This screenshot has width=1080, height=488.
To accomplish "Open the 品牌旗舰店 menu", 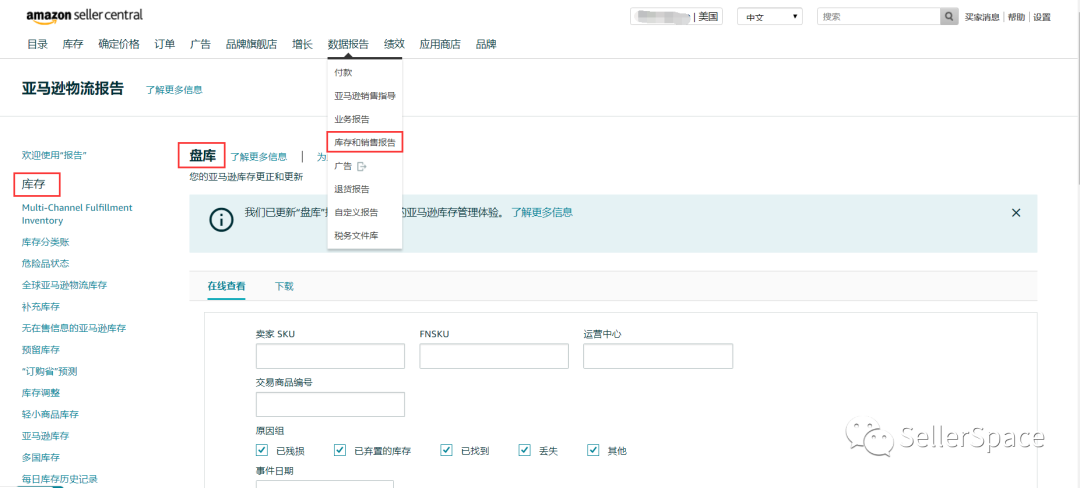I will point(251,44).
